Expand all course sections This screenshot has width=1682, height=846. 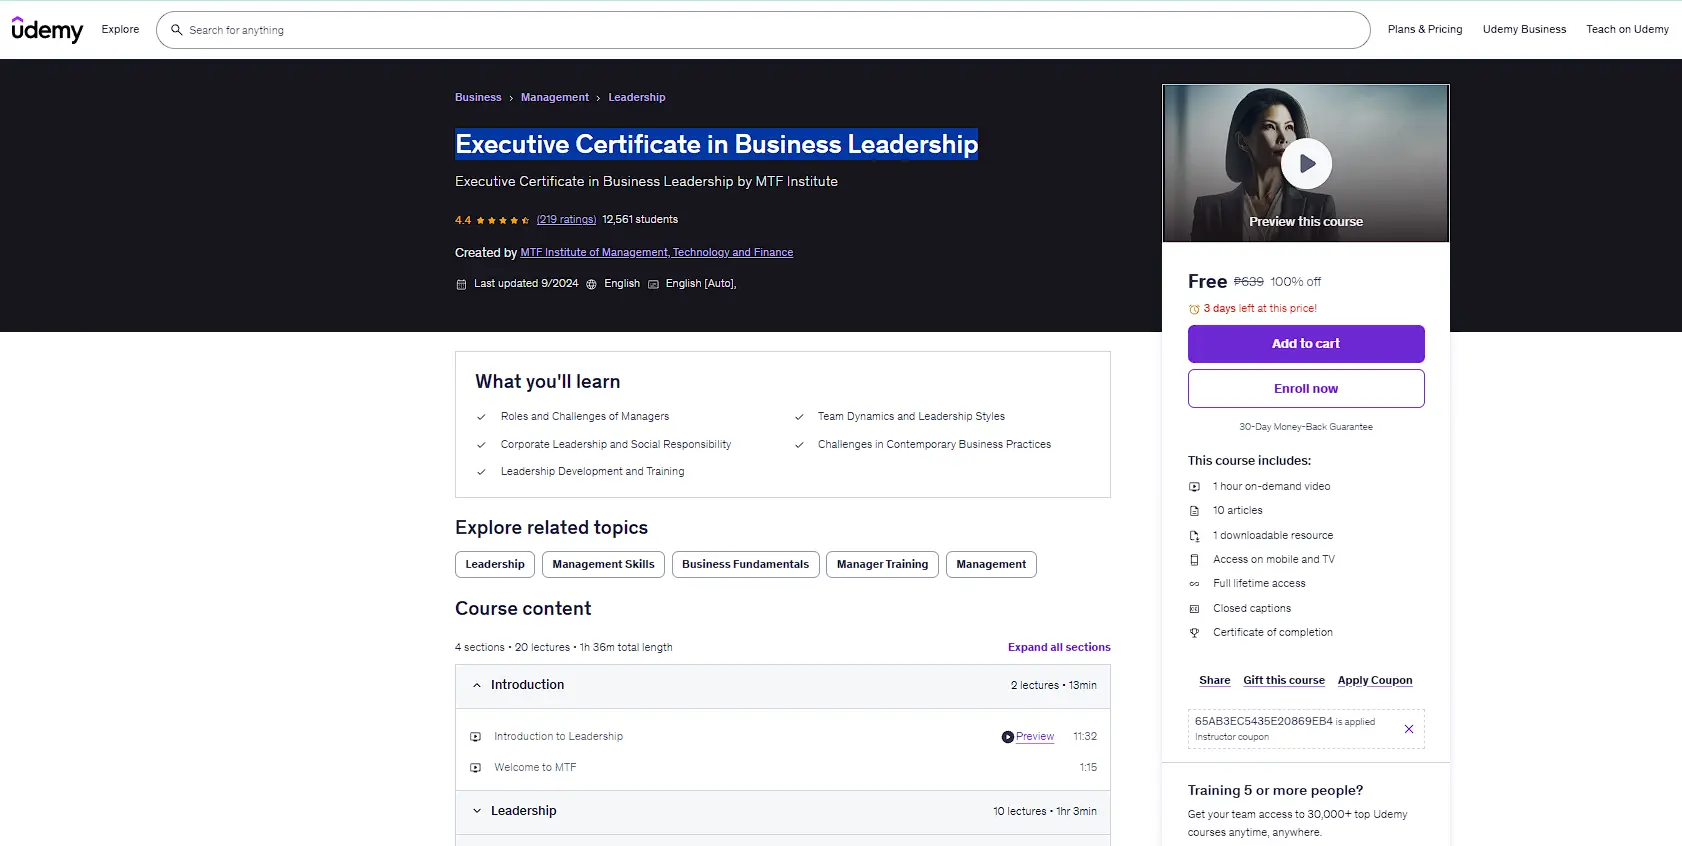pyautogui.click(x=1059, y=648)
